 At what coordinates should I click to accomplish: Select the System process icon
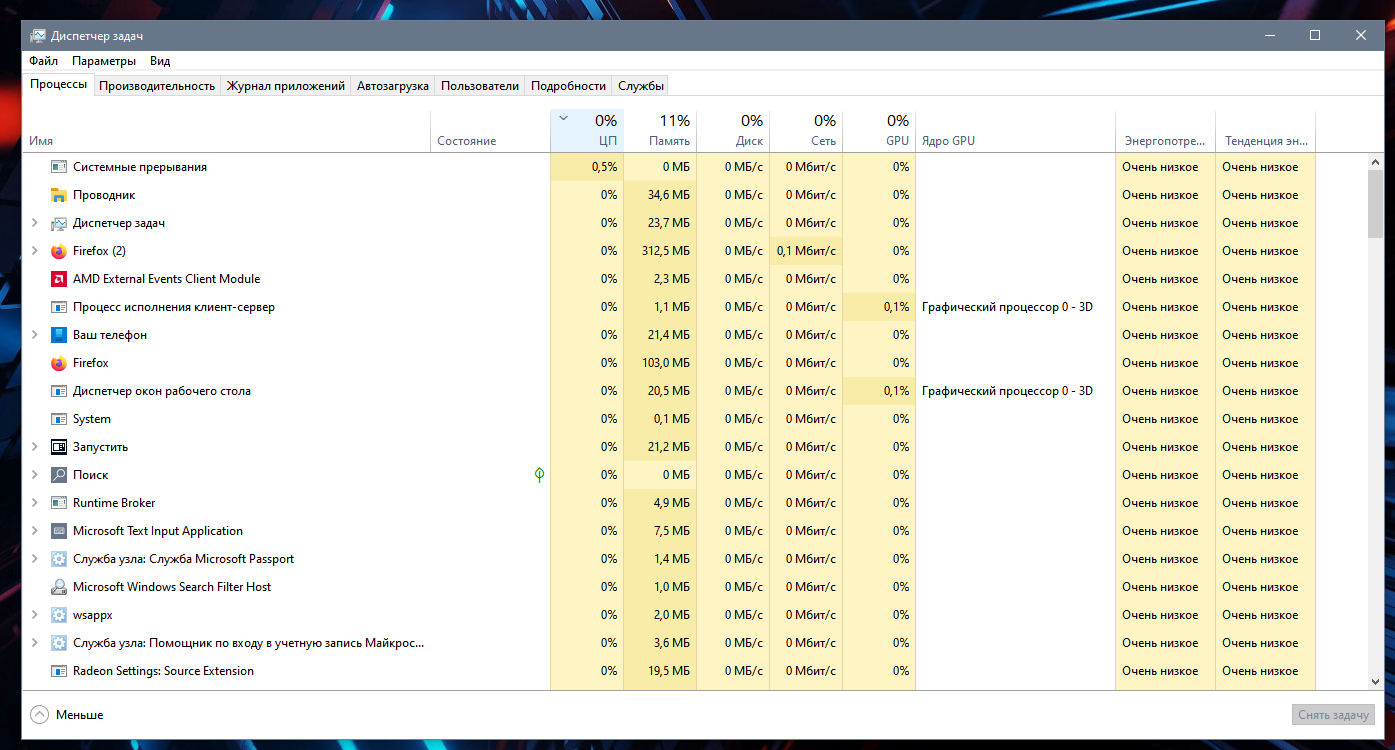click(x=58, y=419)
